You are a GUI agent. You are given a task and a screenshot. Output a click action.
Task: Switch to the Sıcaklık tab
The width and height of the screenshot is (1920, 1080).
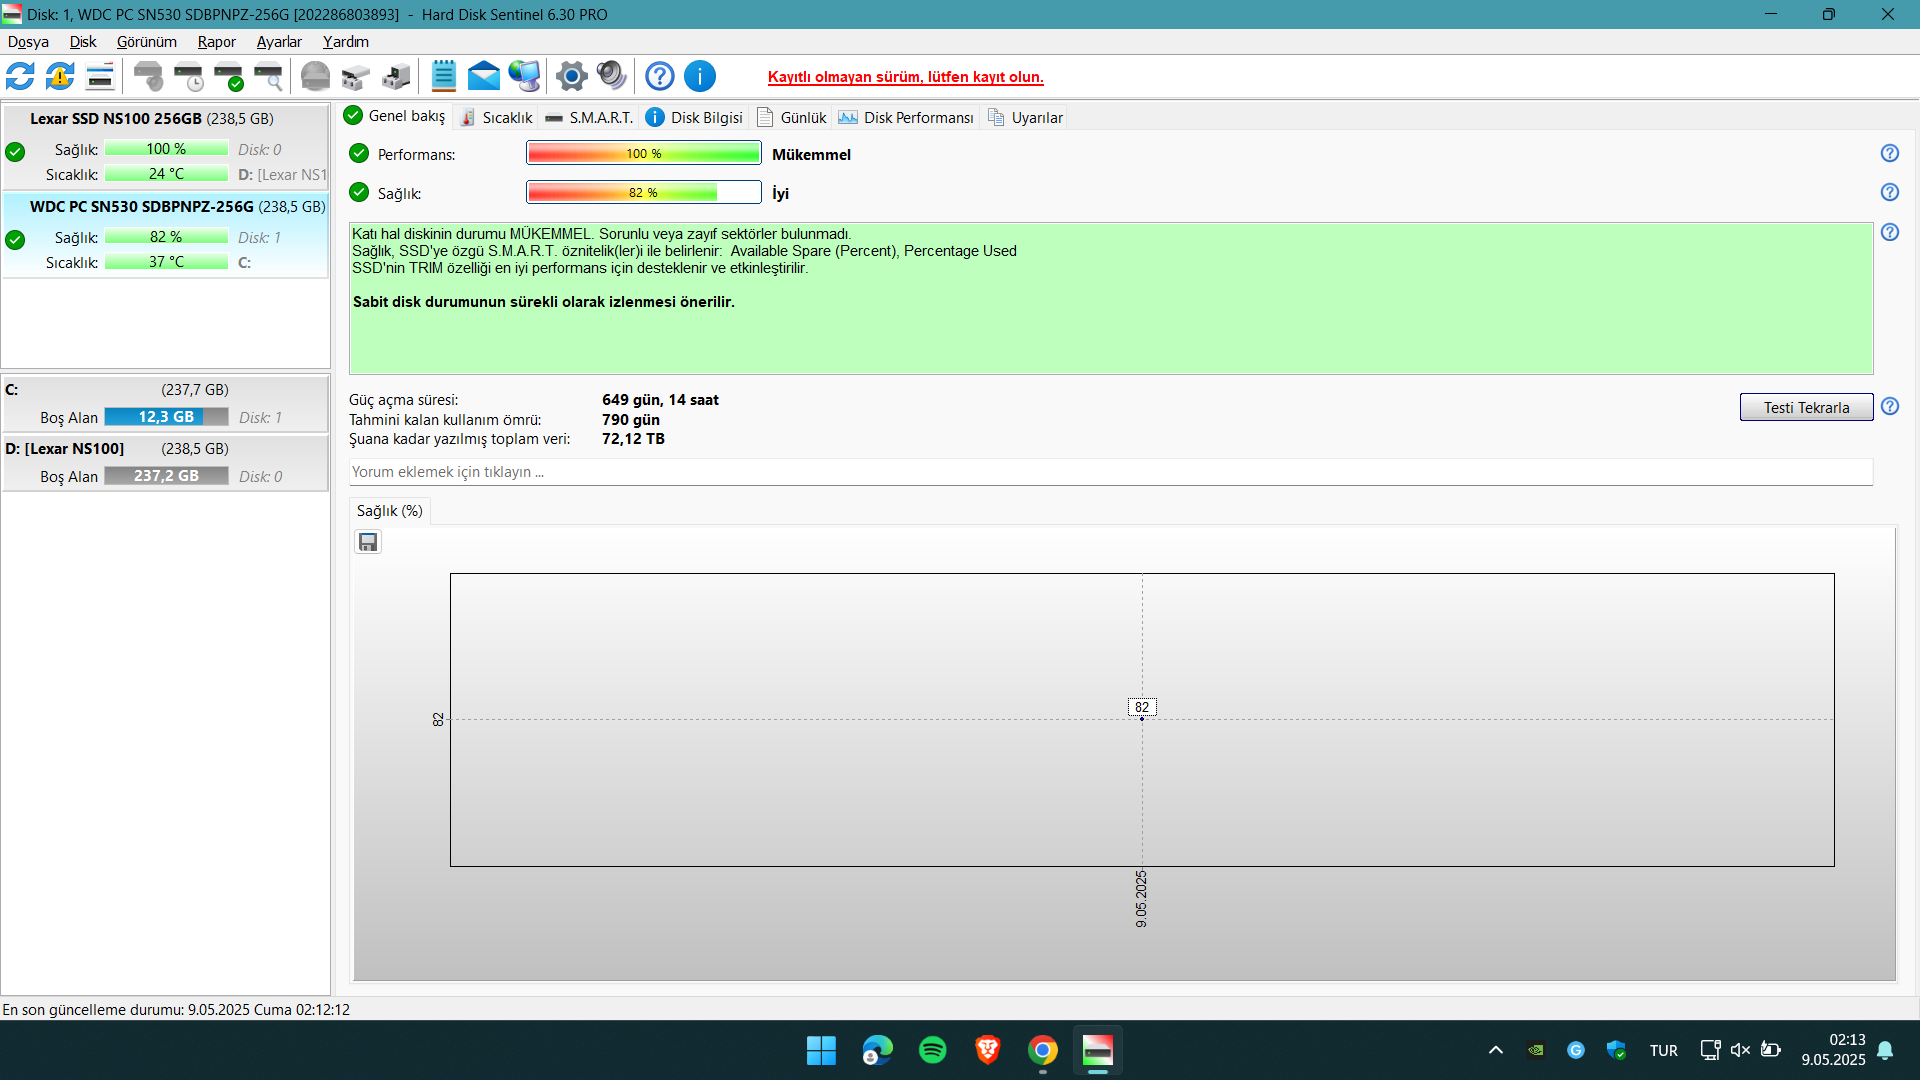[x=496, y=117]
